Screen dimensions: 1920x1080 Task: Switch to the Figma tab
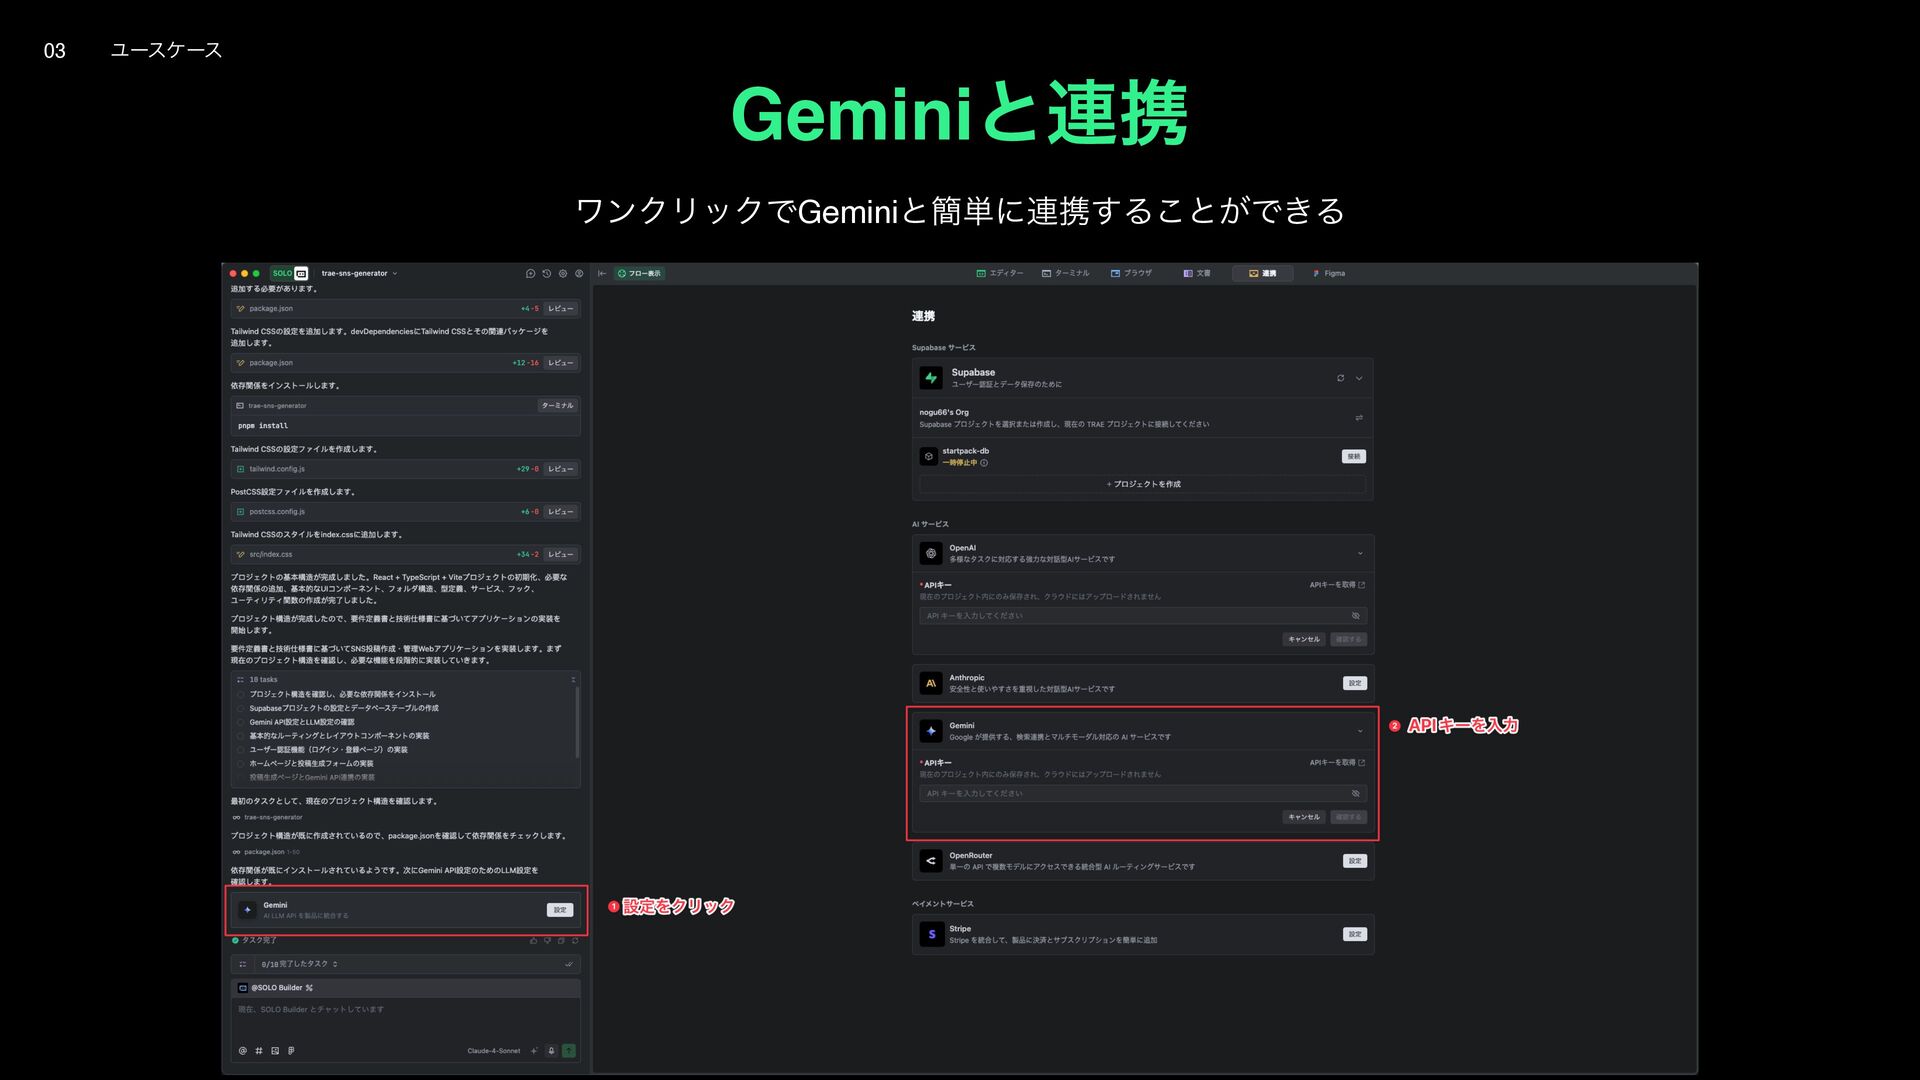[1329, 273]
